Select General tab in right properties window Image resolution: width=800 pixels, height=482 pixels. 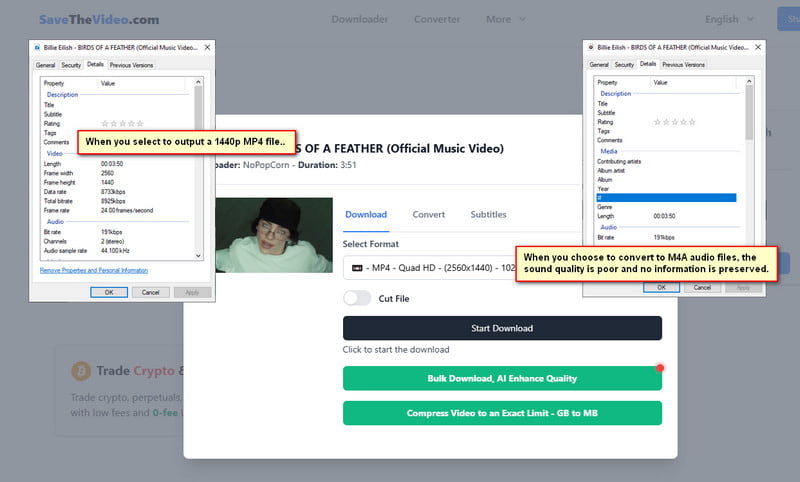pos(599,65)
